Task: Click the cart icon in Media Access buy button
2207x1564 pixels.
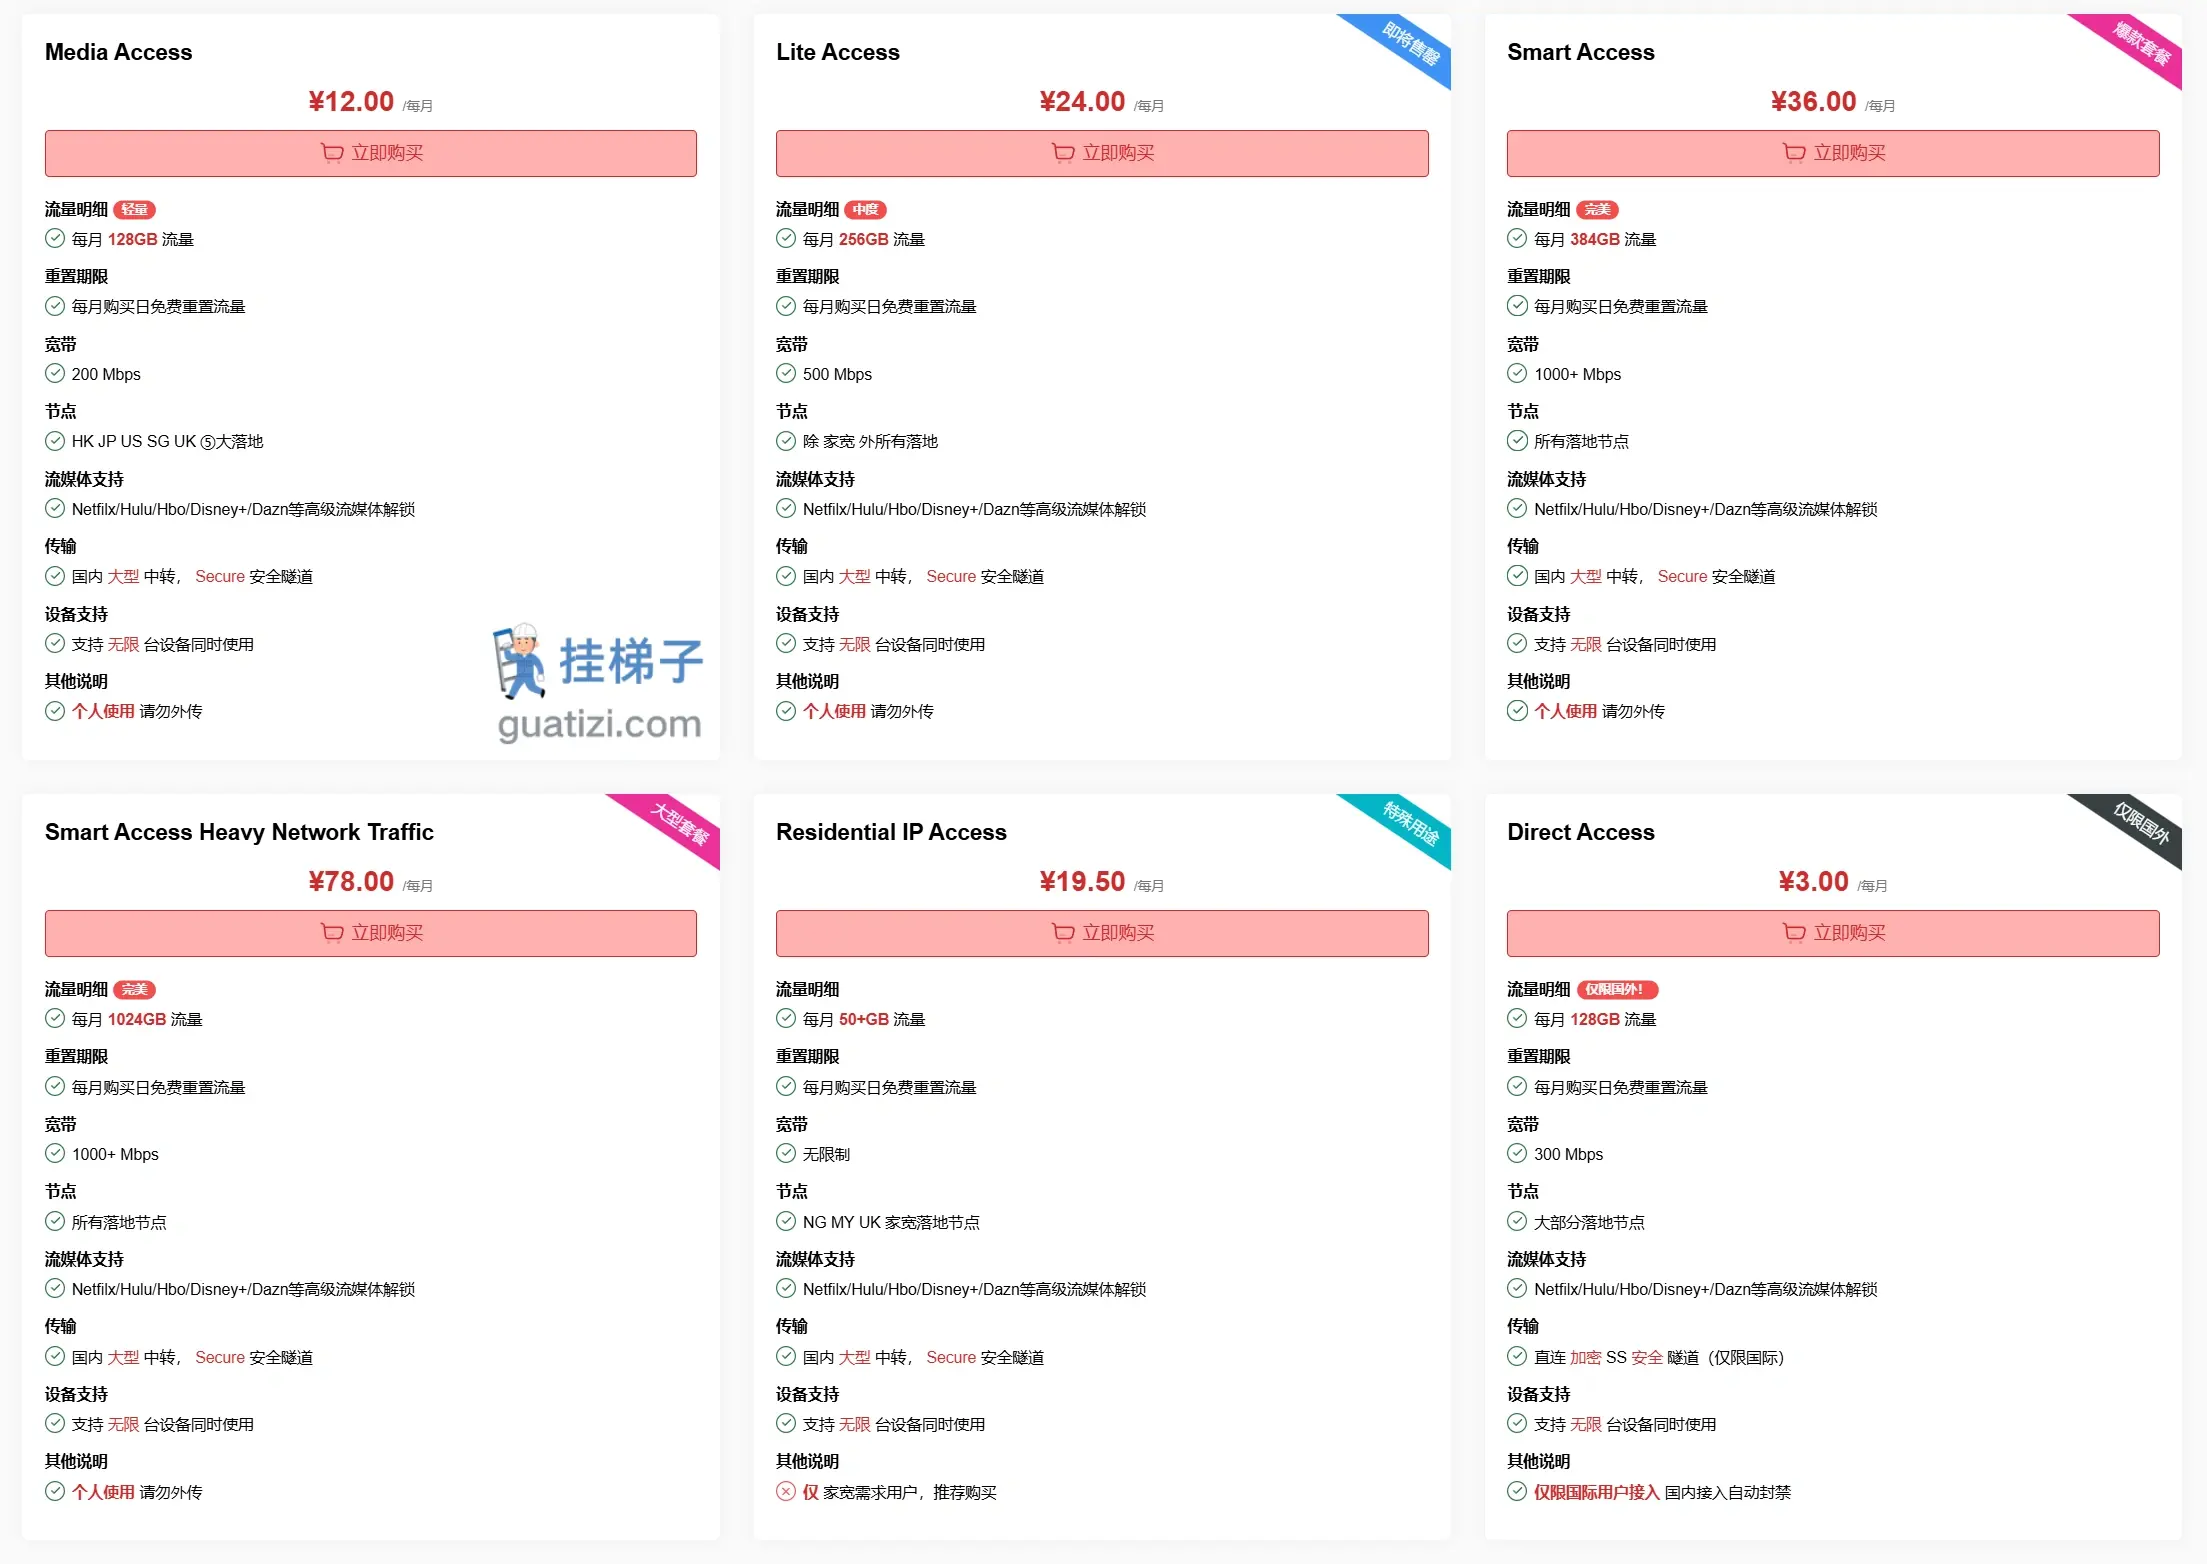Action: (332, 153)
